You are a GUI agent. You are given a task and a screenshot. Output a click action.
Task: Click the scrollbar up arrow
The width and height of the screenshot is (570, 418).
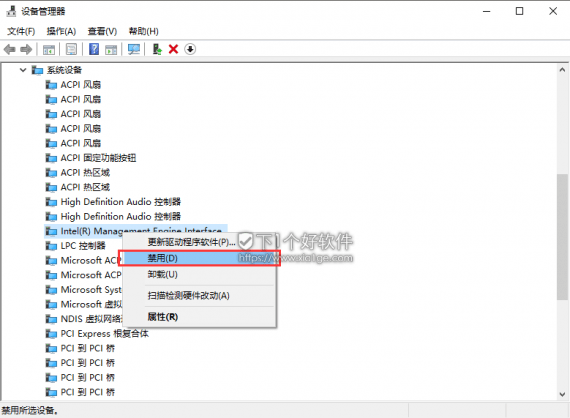[562, 69]
